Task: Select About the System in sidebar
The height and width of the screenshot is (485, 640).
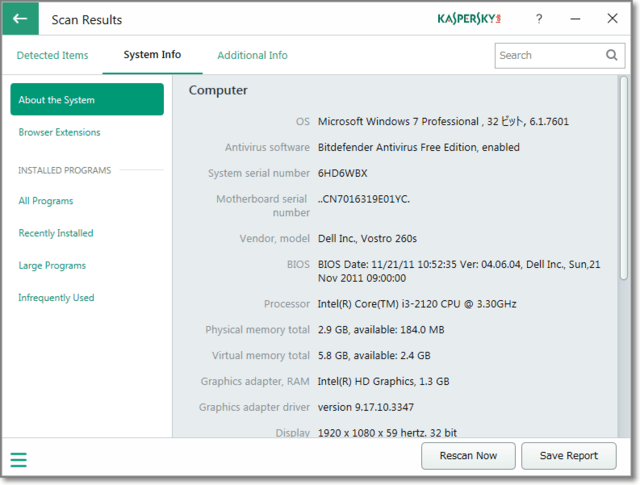Action: [87, 100]
